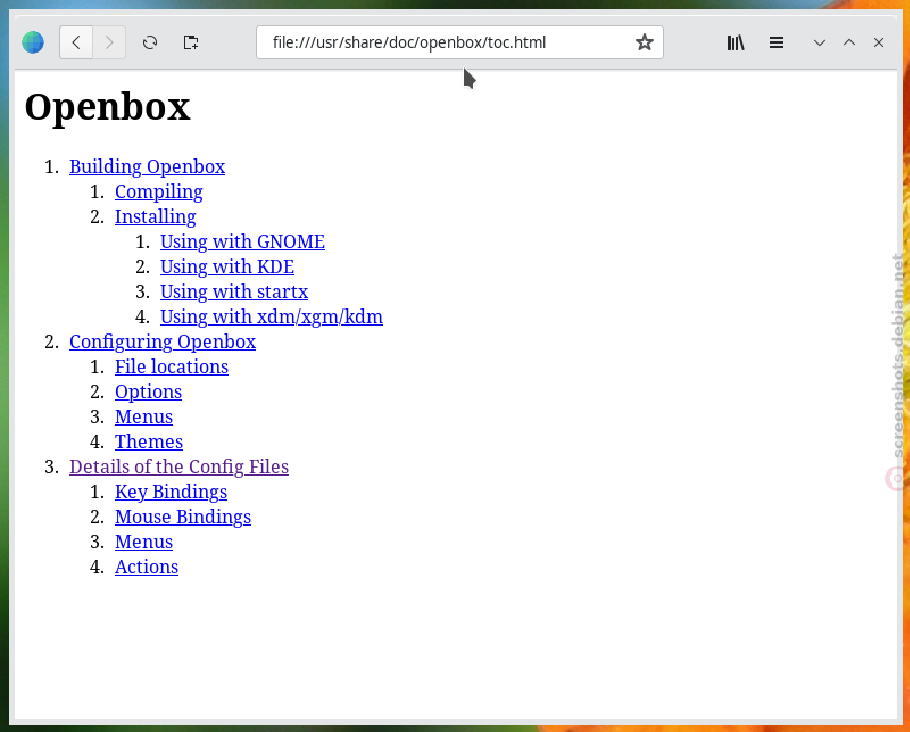Click the Openbox page heading
The height and width of the screenshot is (732, 910).
107,107
